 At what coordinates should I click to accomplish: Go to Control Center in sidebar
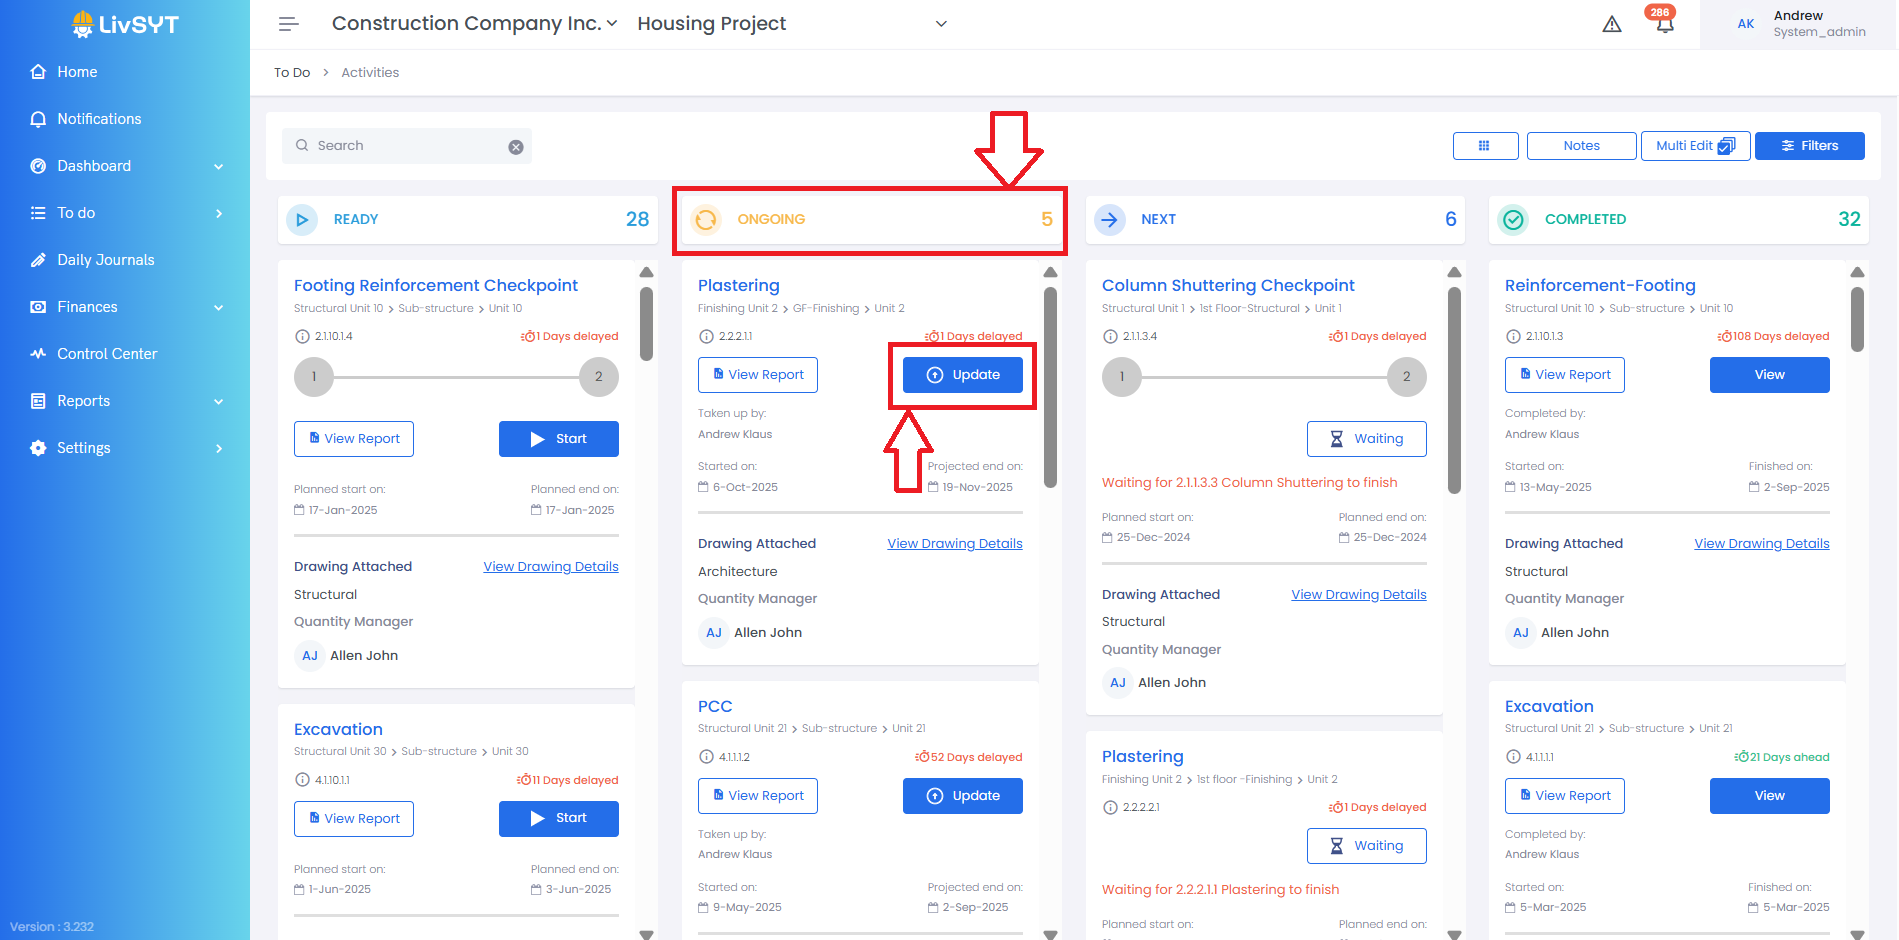[x=107, y=354]
